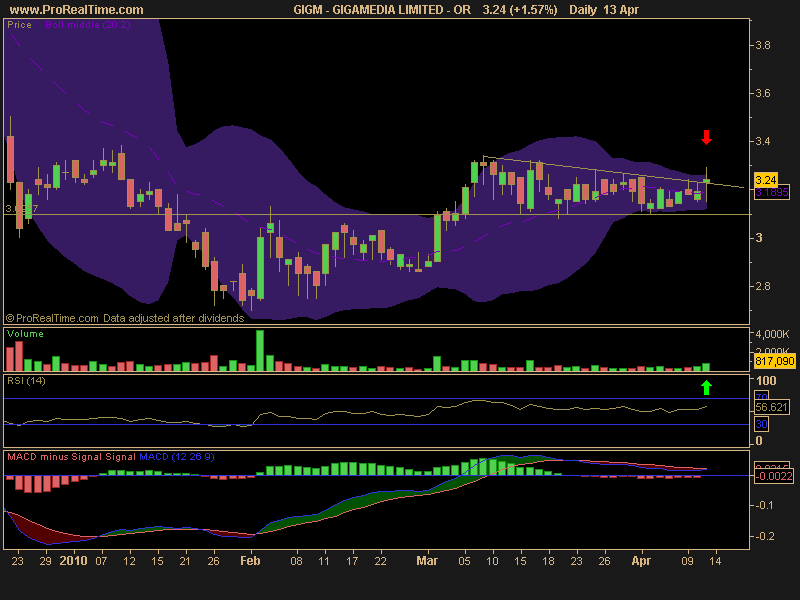
Task: Click the Mar month label on date axis
Action: click(x=427, y=561)
